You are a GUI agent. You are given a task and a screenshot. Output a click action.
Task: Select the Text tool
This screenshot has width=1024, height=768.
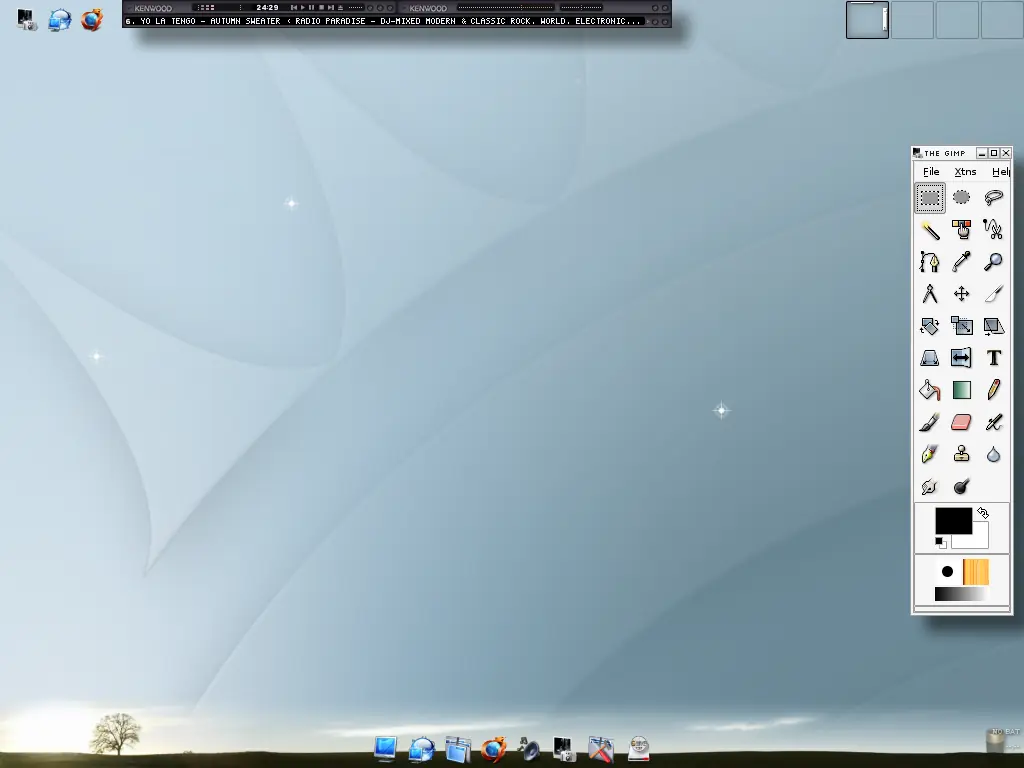coord(993,358)
